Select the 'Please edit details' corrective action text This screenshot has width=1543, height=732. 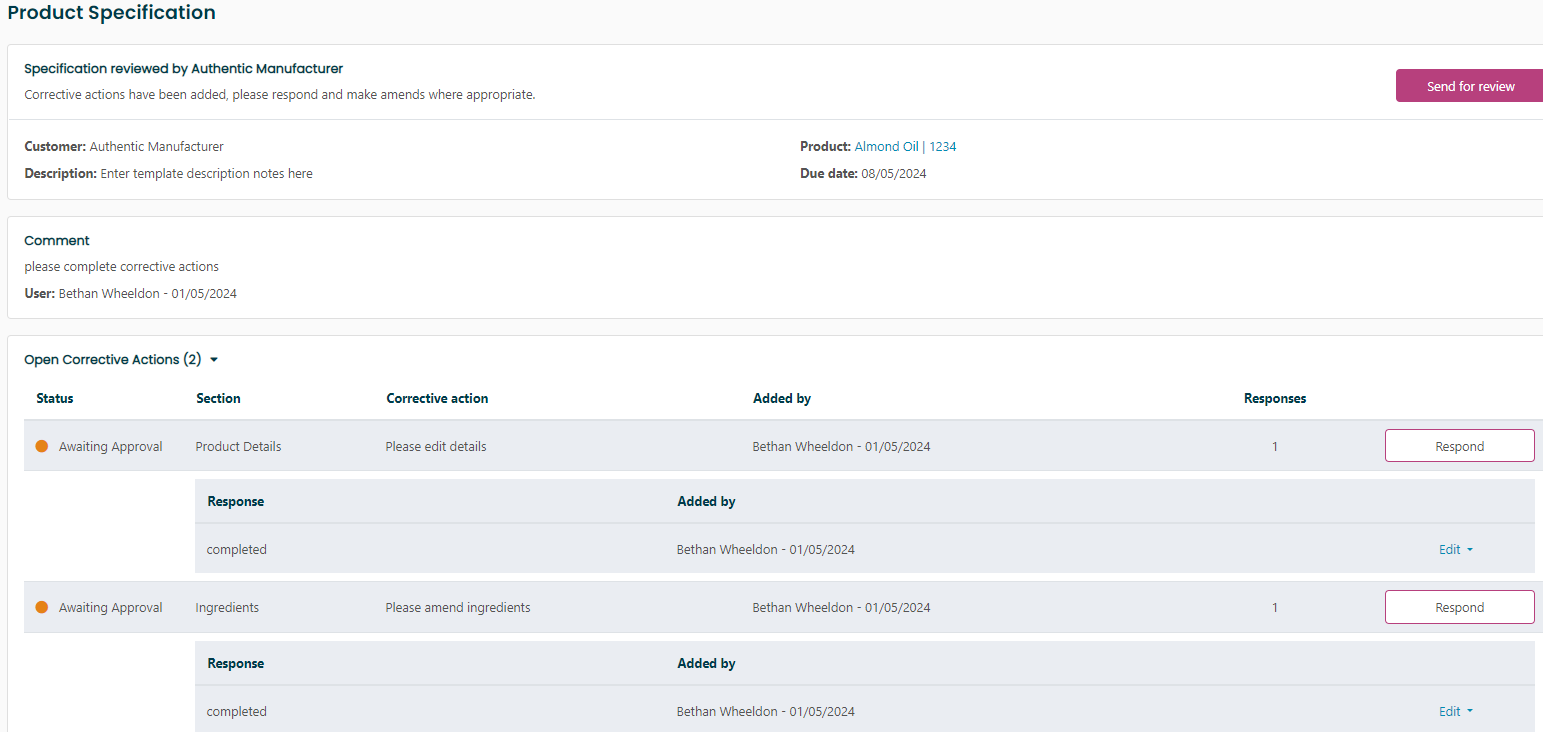pyautogui.click(x=436, y=447)
